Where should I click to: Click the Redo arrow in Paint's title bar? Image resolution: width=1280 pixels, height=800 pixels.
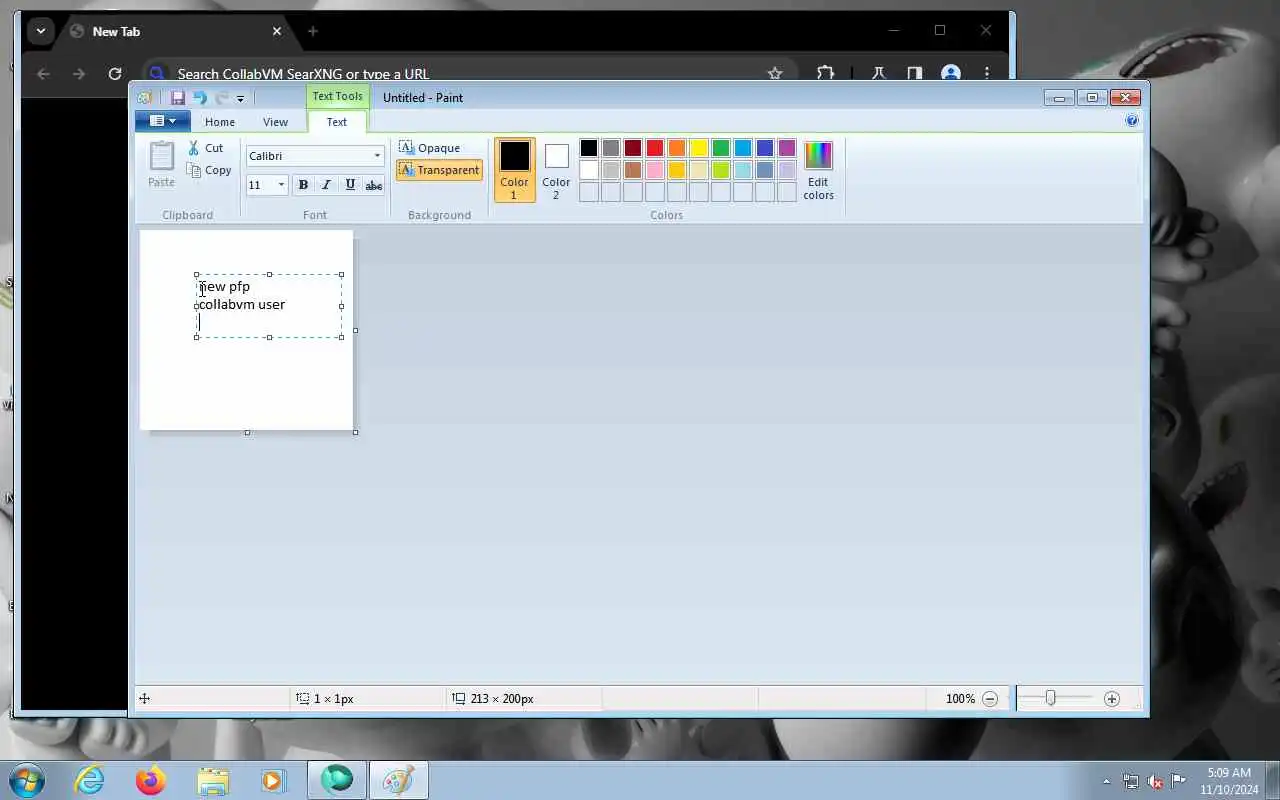222,98
